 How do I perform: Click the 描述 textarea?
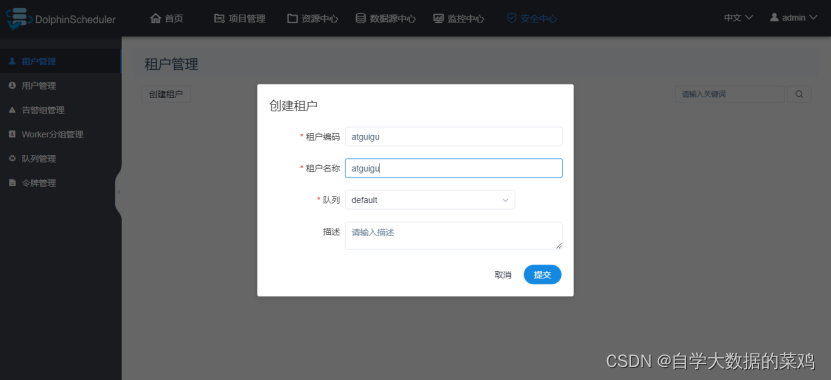coord(454,235)
